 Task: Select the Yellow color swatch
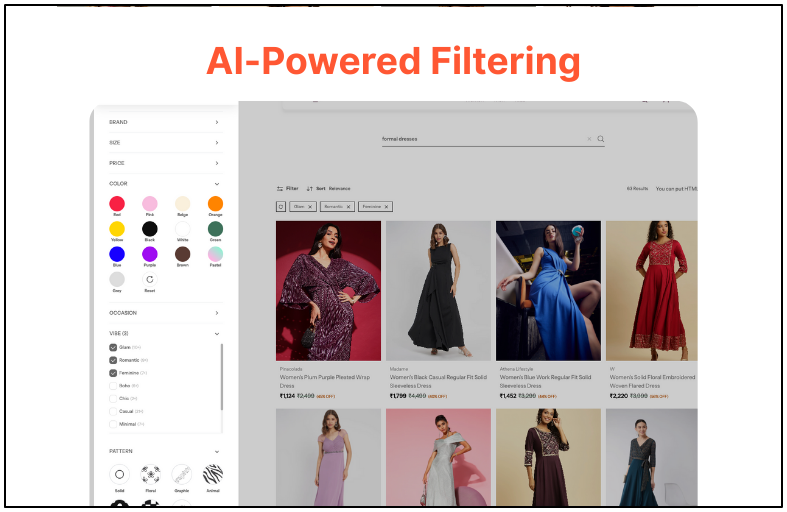pos(117,229)
